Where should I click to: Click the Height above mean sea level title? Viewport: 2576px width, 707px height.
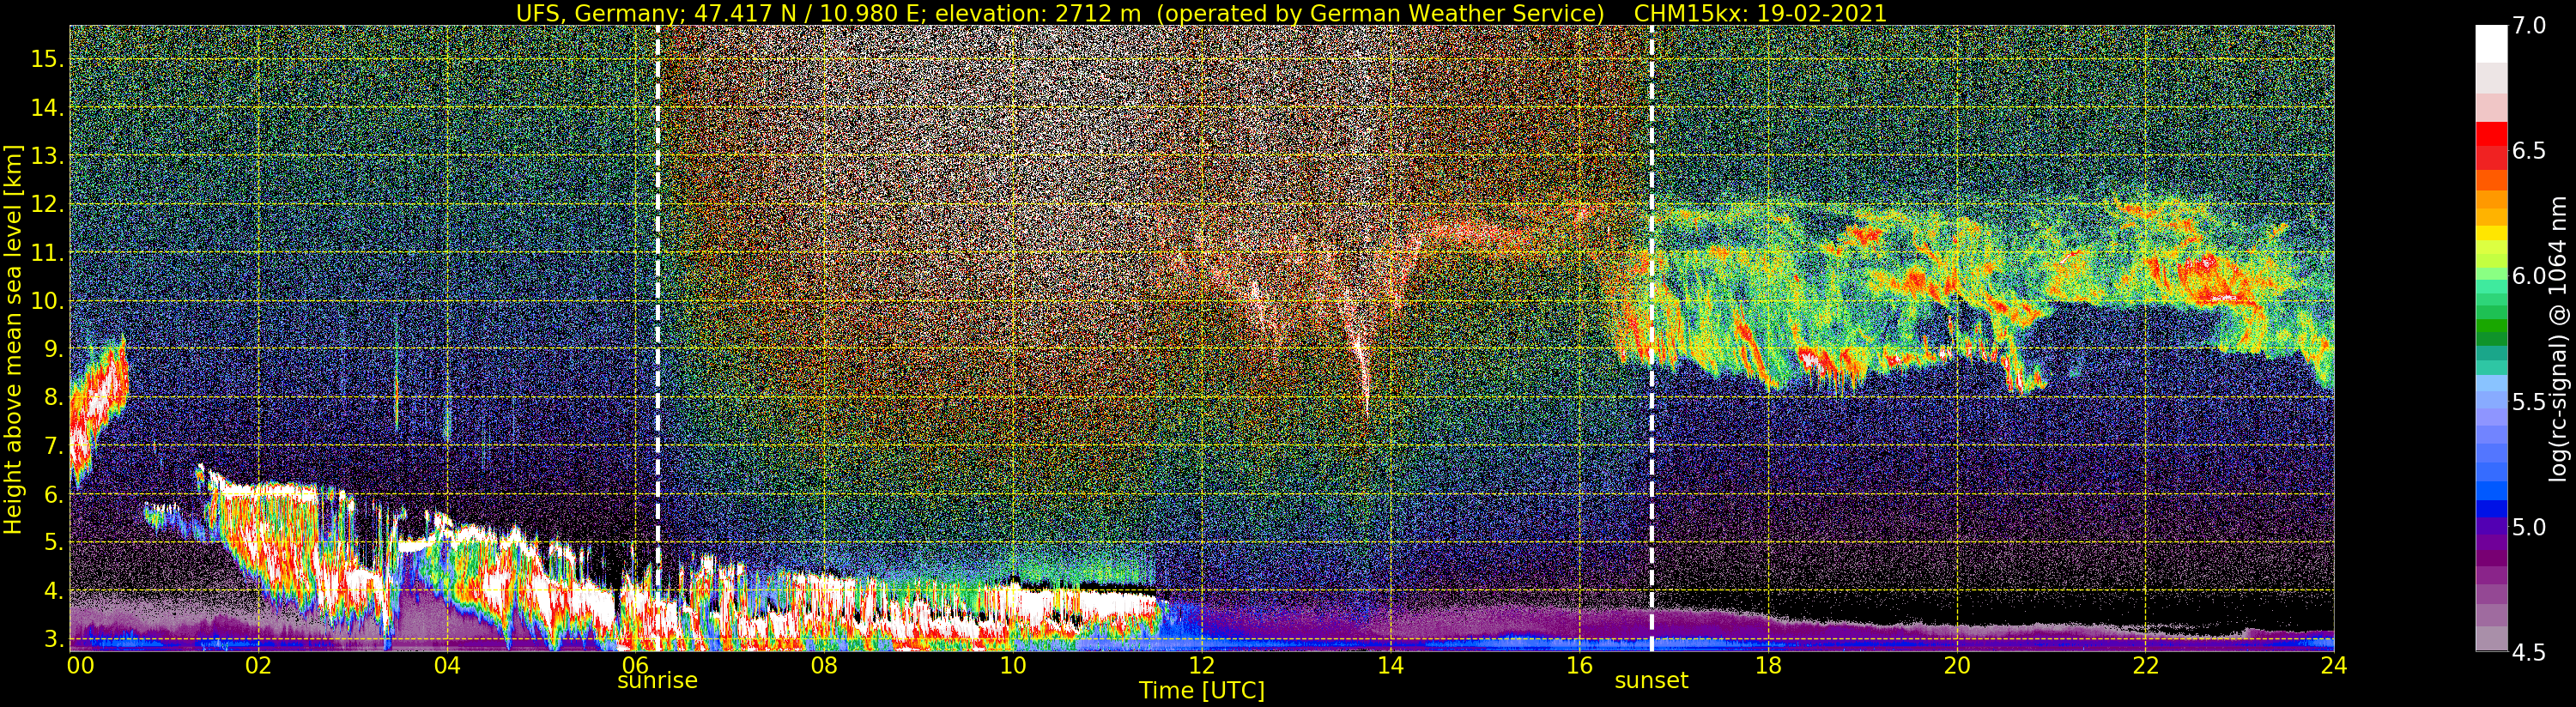pos(13,338)
